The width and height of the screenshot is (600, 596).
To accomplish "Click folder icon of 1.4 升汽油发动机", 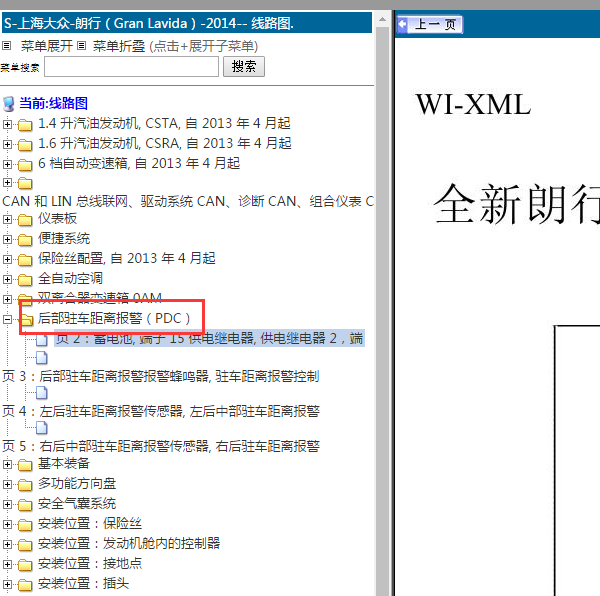I will click(x=25, y=125).
